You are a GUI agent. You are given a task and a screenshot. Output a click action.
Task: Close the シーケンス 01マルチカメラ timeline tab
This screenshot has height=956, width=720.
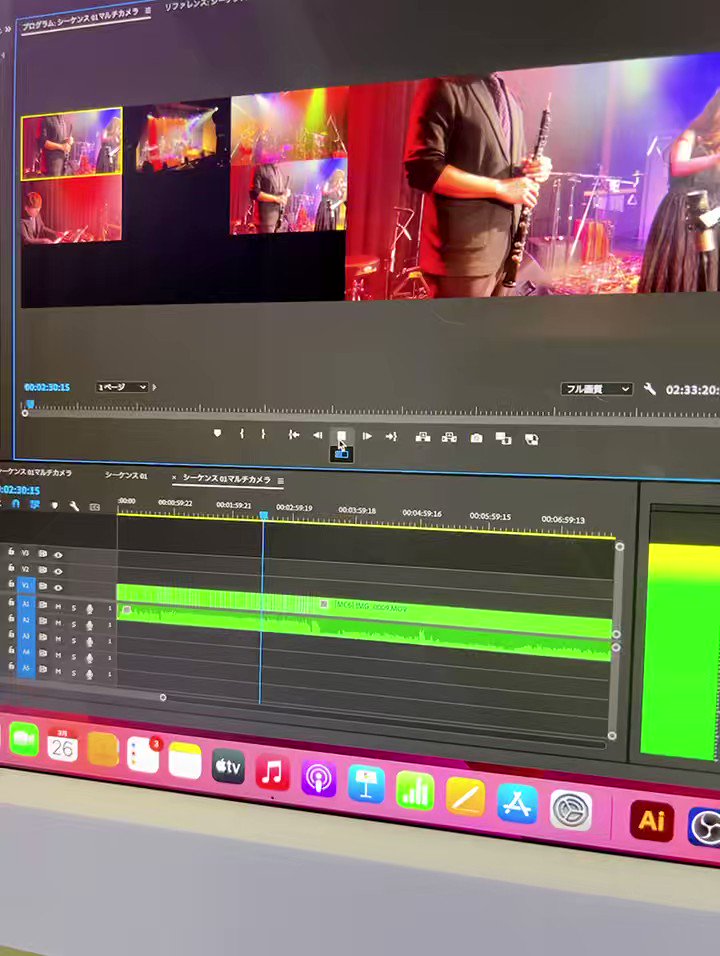[174, 477]
